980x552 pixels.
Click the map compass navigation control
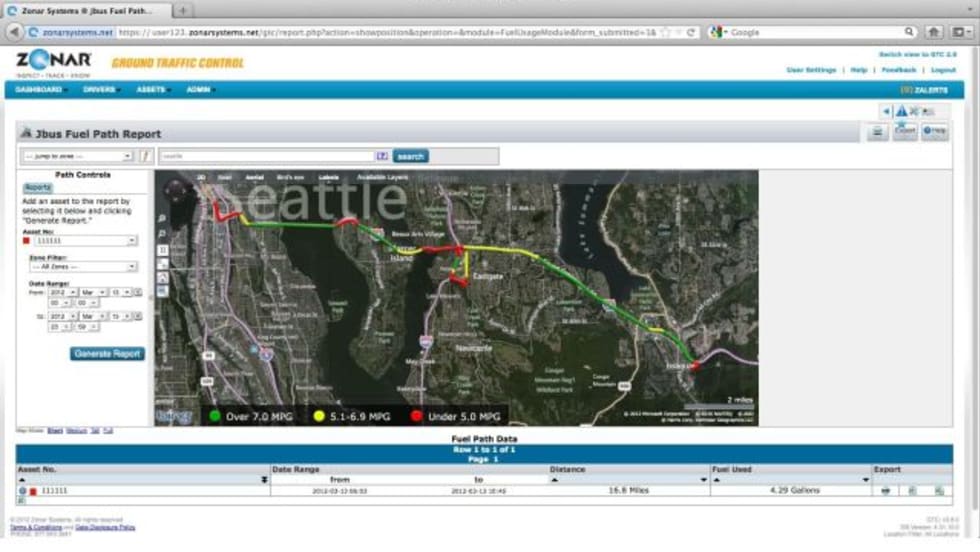(x=176, y=191)
